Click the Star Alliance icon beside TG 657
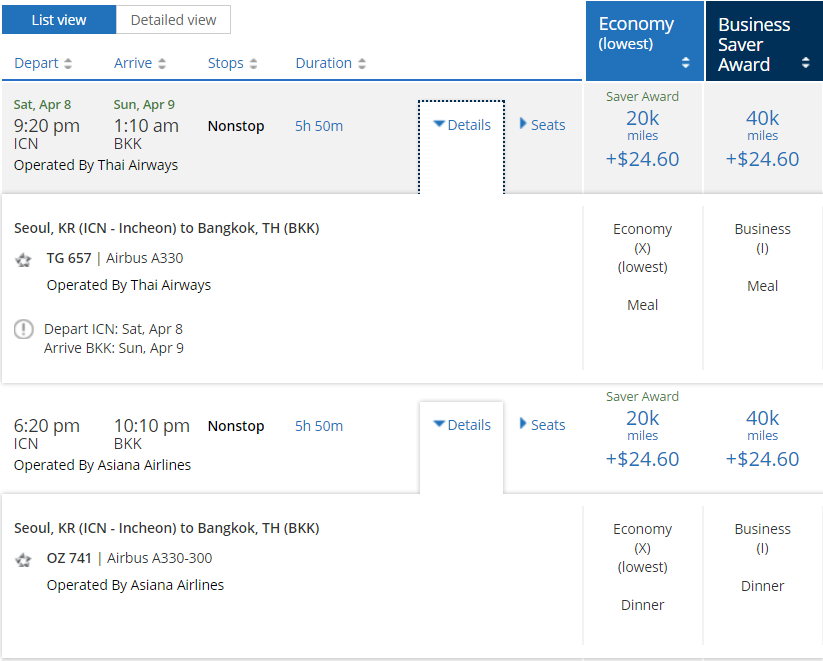 pyautogui.click(x=24, y=260)
